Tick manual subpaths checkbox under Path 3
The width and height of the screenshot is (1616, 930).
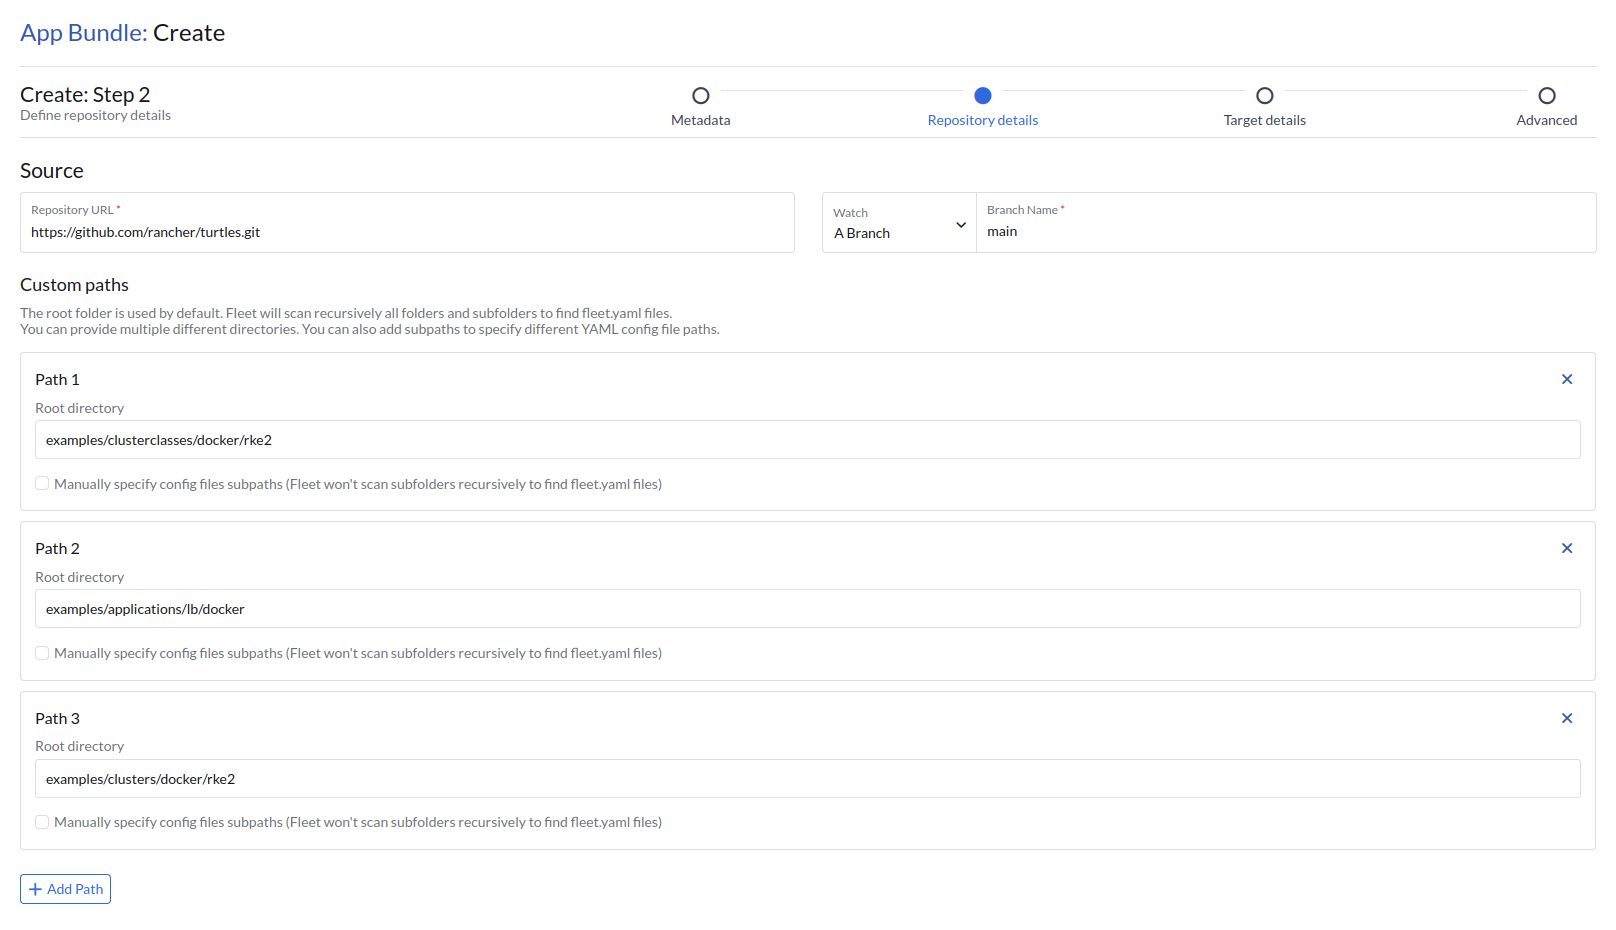[42, 822]
